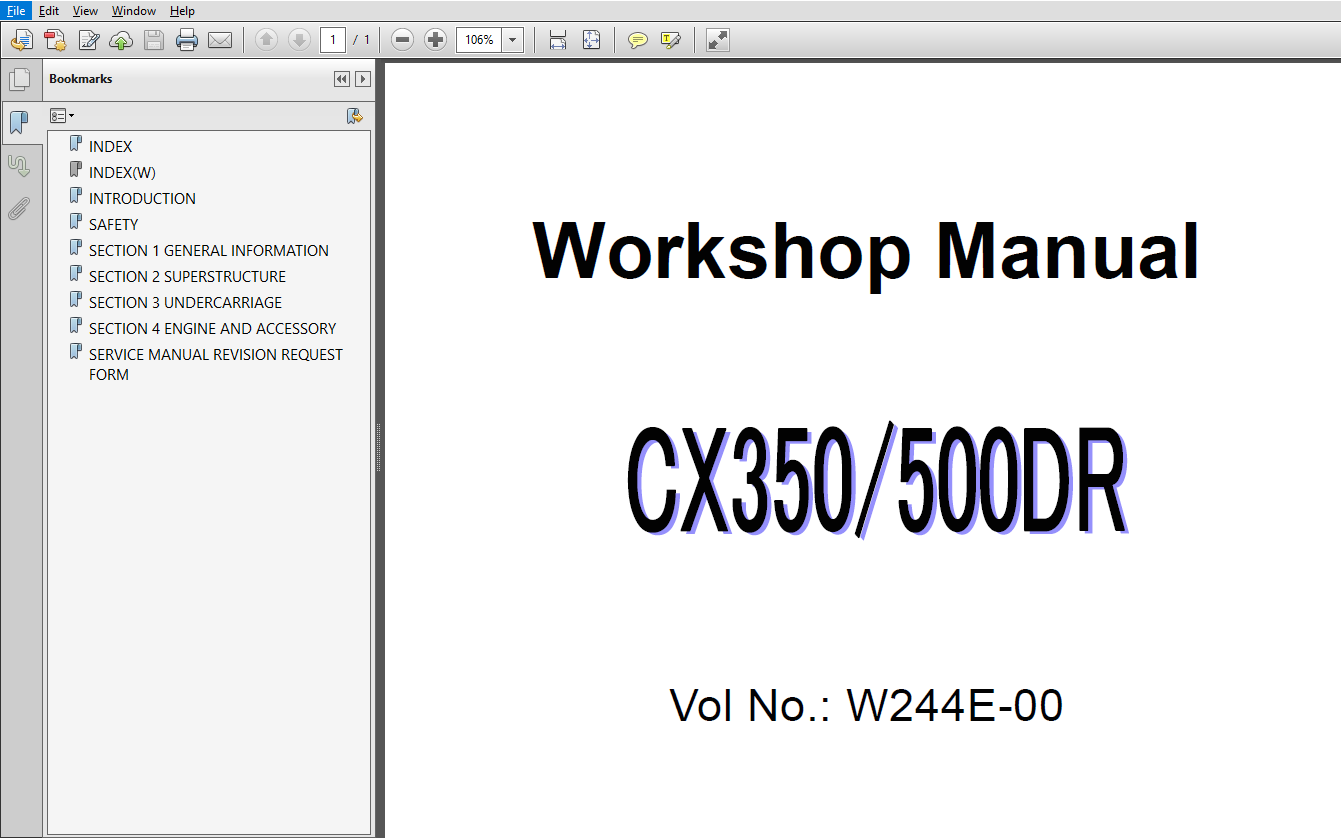Open bookmark options dropdown menu
1341x838 pixels.
[x=62, y=116]
